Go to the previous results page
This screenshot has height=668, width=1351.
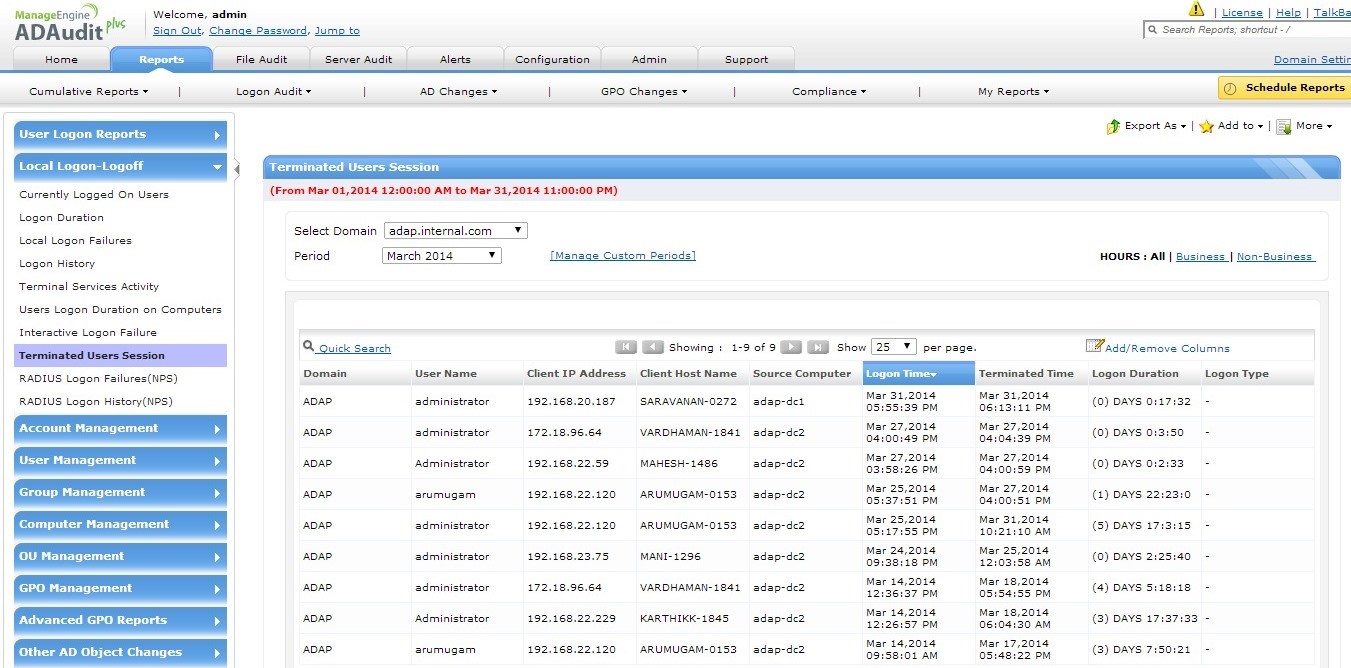click(x=653, y=347)
